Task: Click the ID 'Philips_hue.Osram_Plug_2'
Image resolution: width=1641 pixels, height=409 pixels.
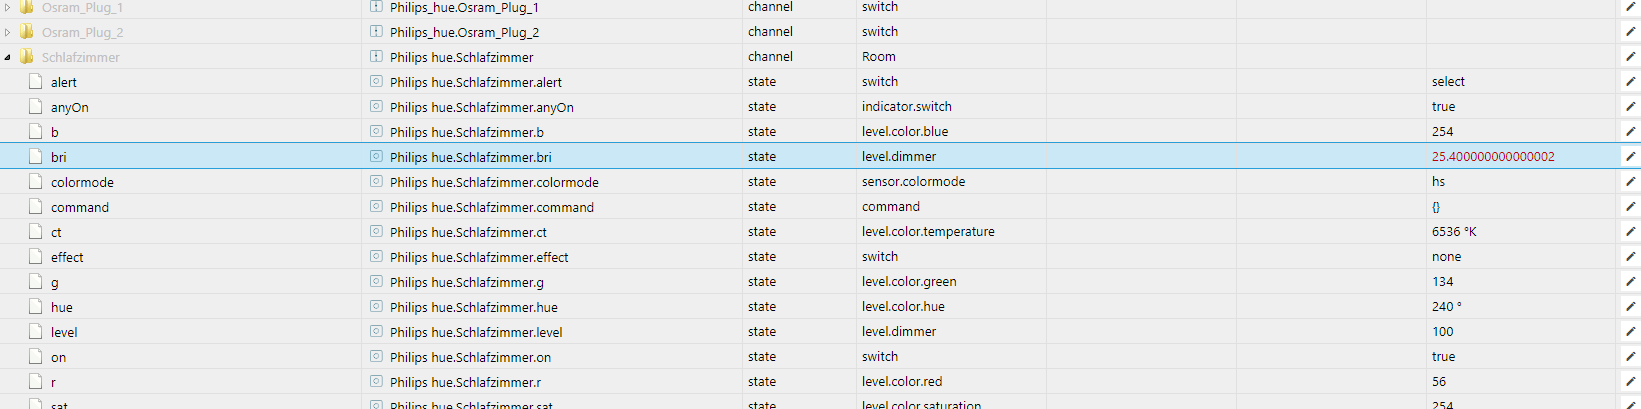Action: [464, 32]
